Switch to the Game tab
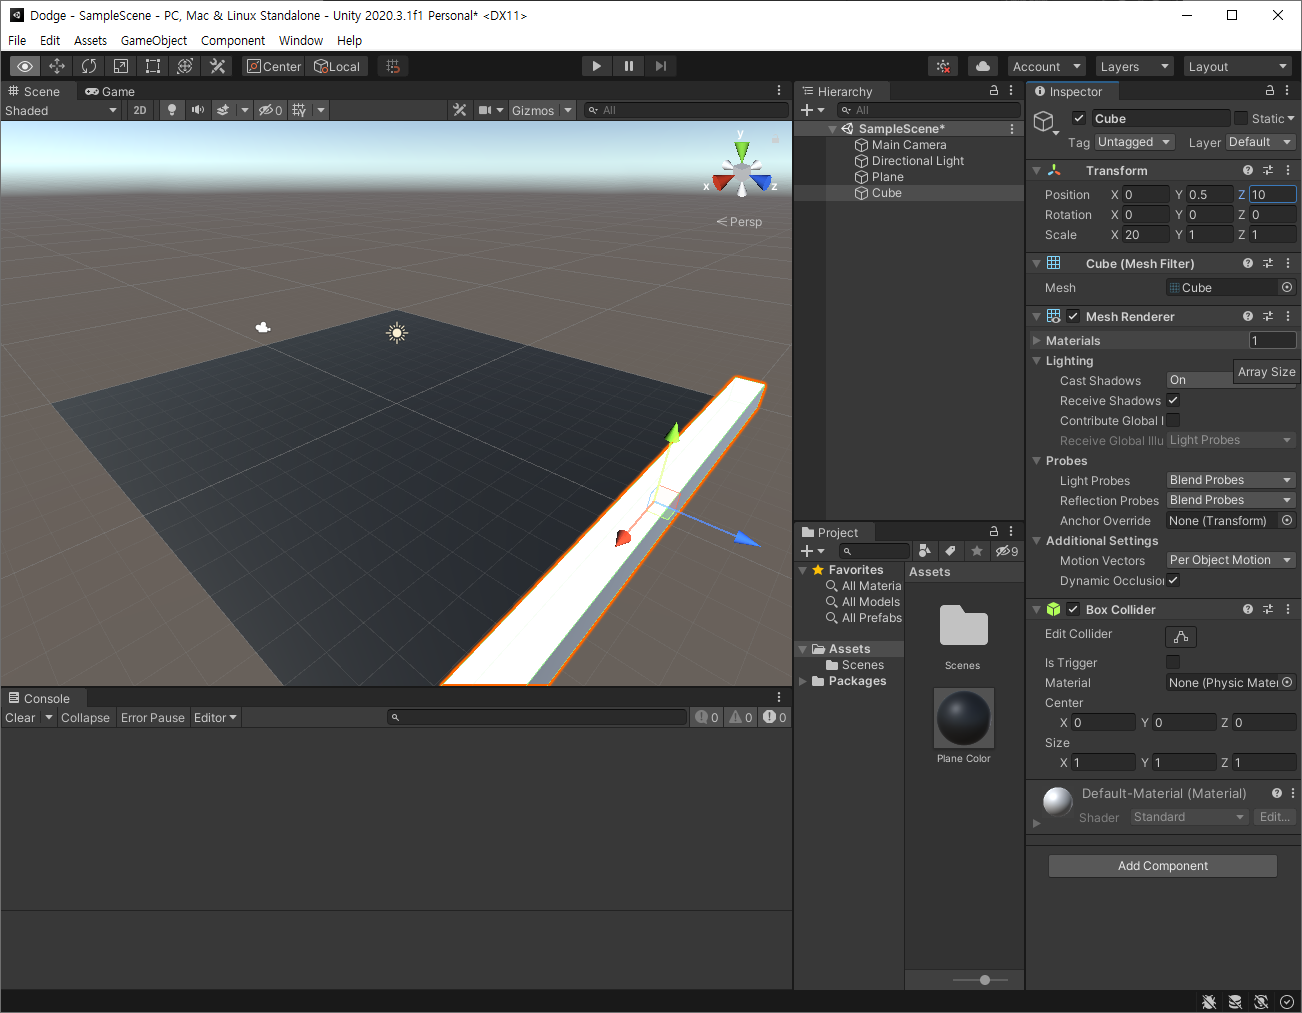Image resolution: width=1302 pixels, height=1013 pixels. tap(110, 91)
